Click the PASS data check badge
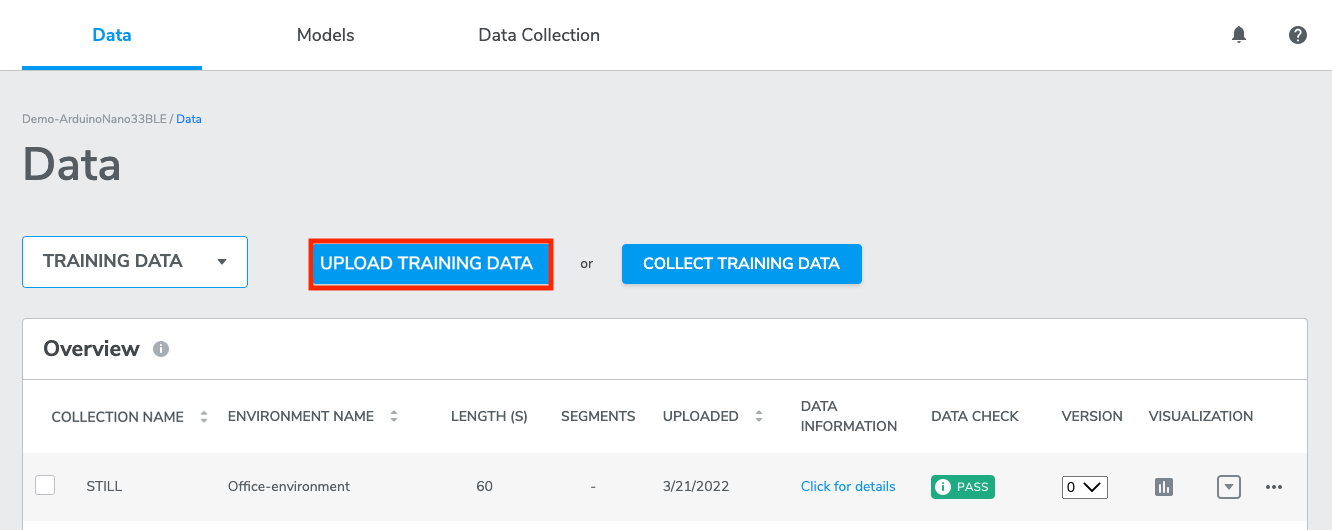This screenshot has width=1332, height=530. (x=963, y=487)
